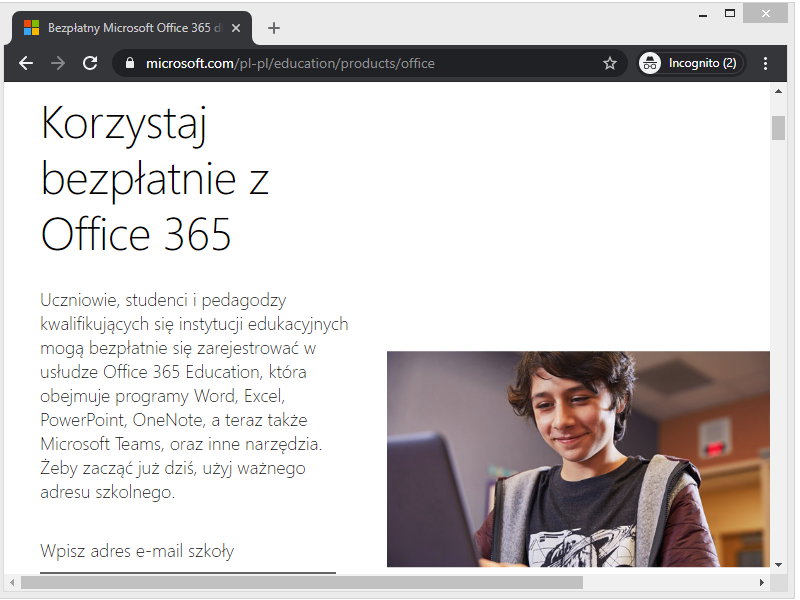Image resolution: width=800 pixels, height=600 pixels.
Task: Reload the current page
Action: tap(91, 62)
